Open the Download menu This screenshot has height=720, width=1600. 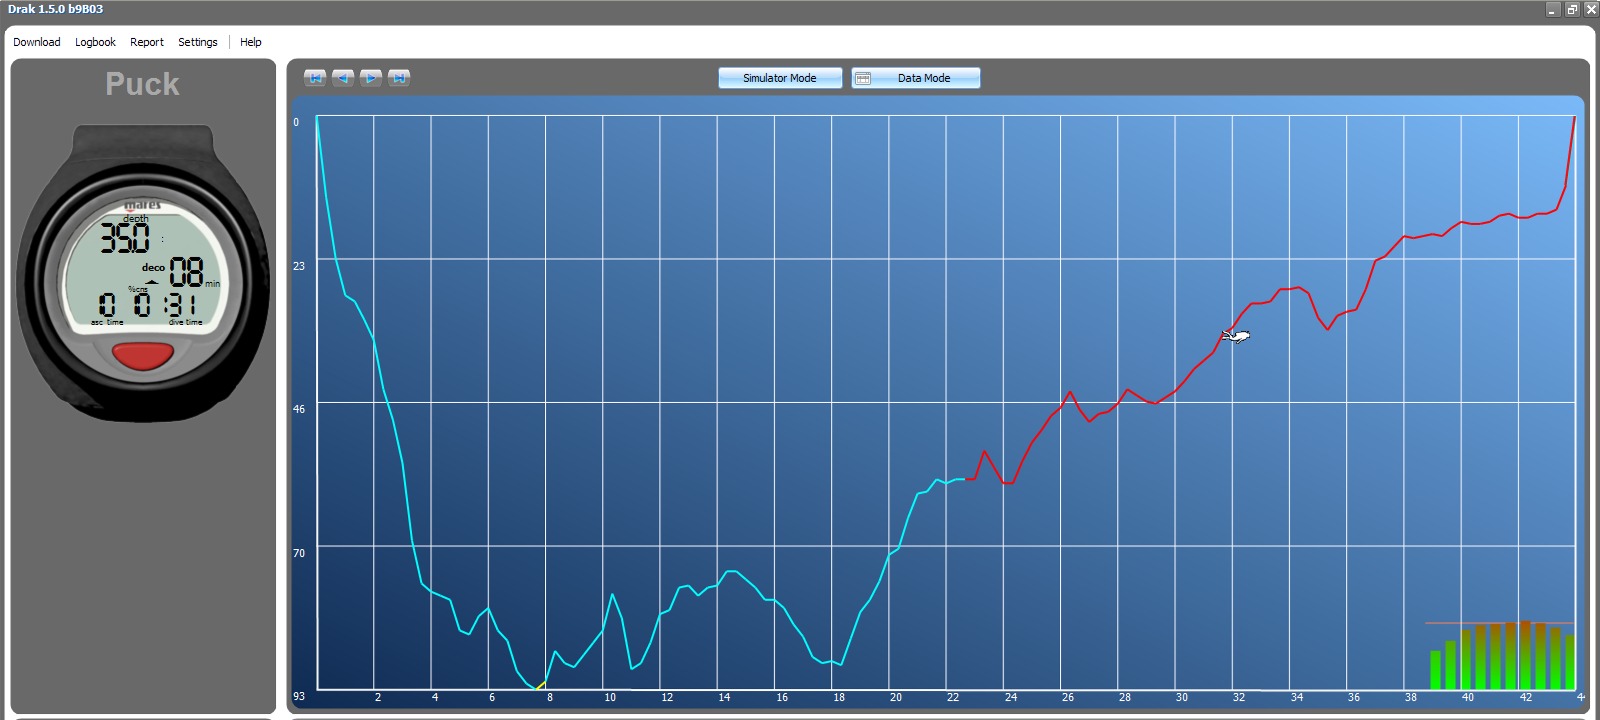(x=37, y=42)
